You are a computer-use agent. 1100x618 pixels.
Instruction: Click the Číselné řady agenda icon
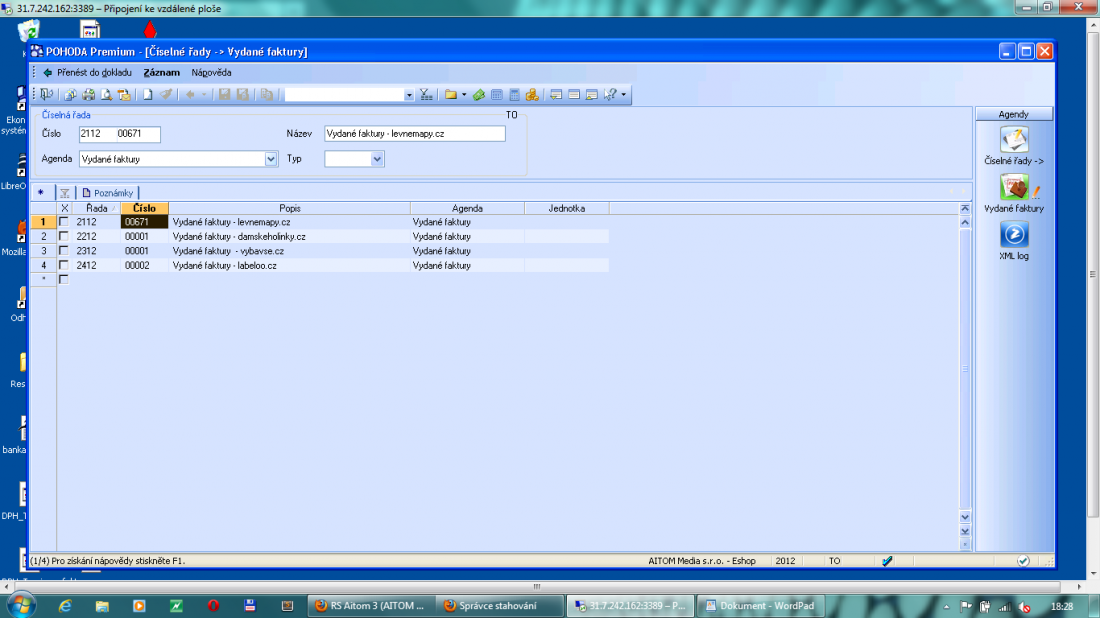click(x=1014, y=141)
